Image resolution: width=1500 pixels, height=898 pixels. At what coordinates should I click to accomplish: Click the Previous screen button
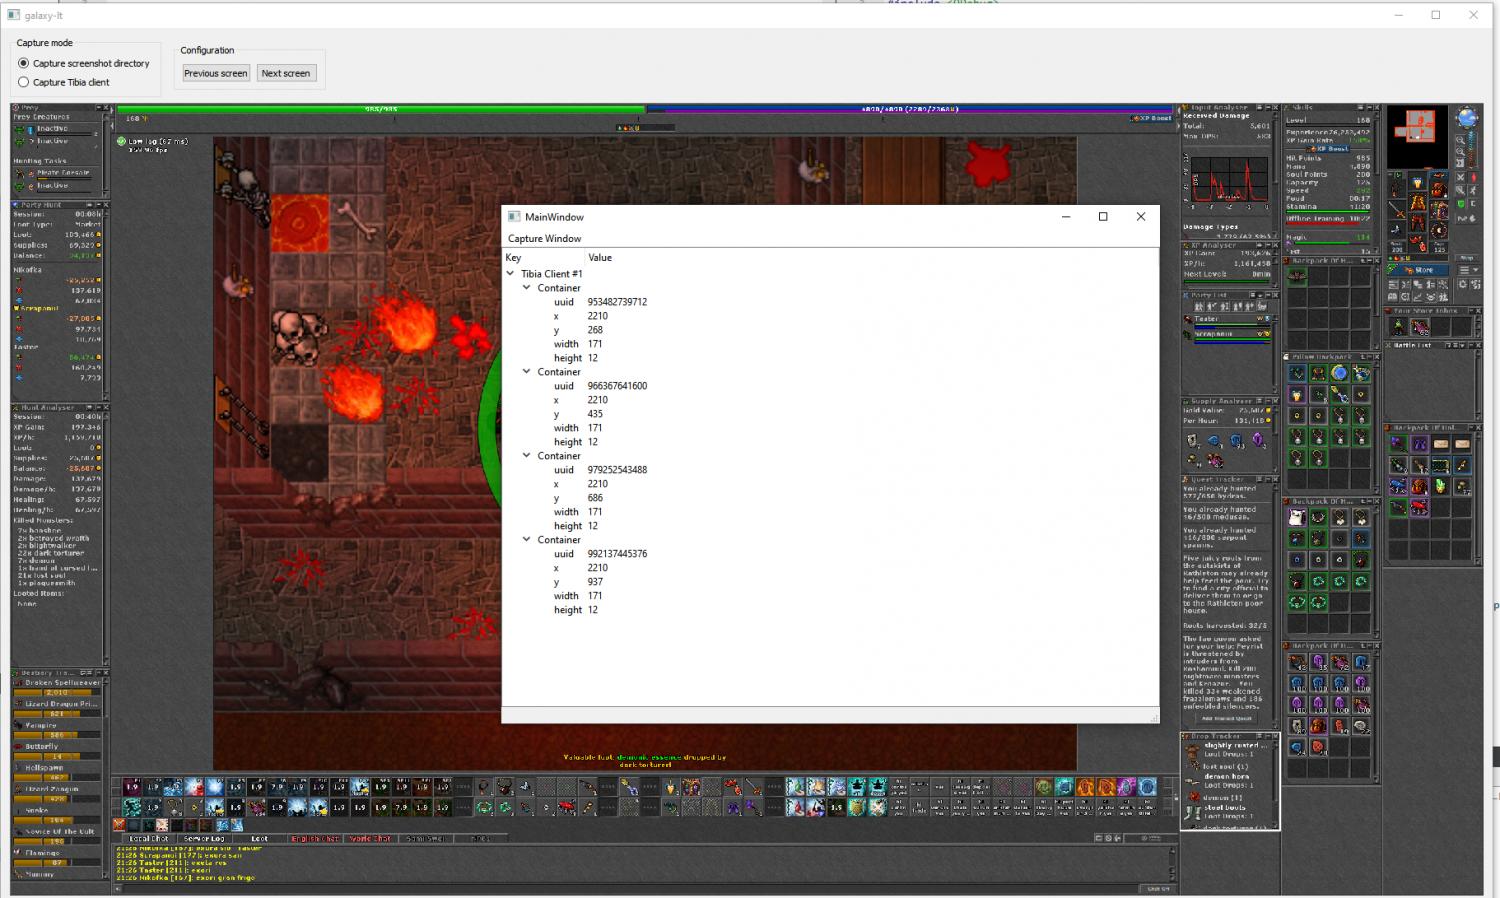point(215,73)
